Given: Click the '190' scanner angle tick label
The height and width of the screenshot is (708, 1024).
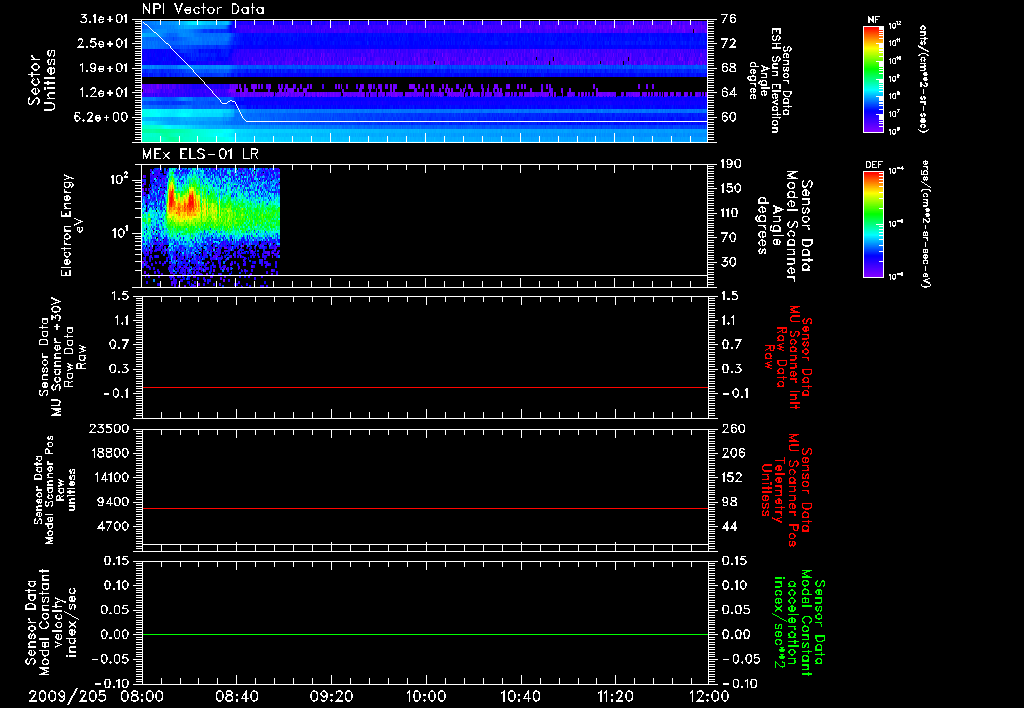Looking at the screenshot, I should point(731,164).
